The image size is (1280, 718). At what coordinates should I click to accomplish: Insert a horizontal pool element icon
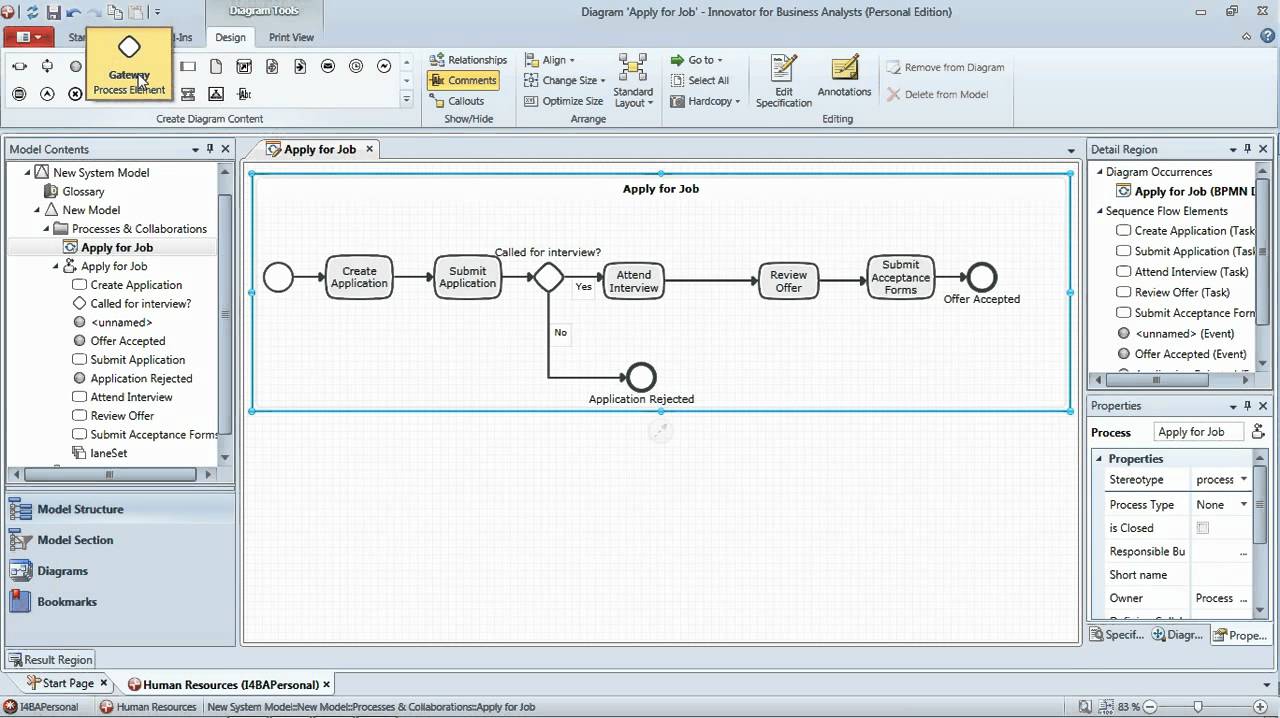coord(19,66)
